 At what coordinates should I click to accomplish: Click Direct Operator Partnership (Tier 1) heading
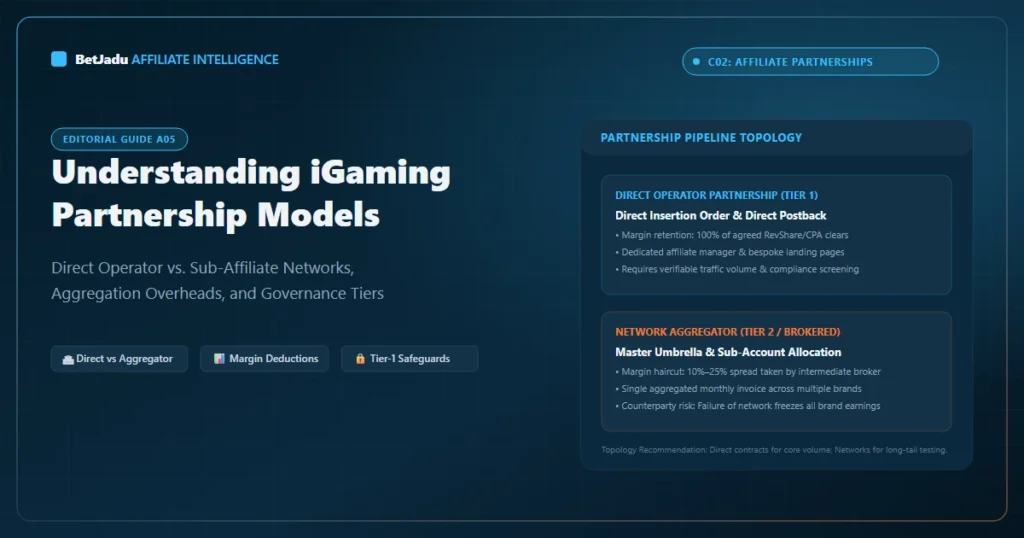pyautogui.click(x=716, y=195)
